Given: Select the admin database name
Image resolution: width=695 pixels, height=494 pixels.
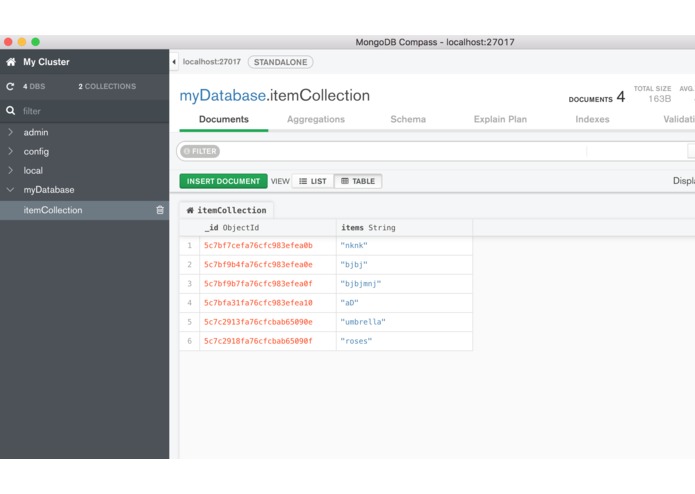Looking at the screenshot, I should [x=36, y=132].
